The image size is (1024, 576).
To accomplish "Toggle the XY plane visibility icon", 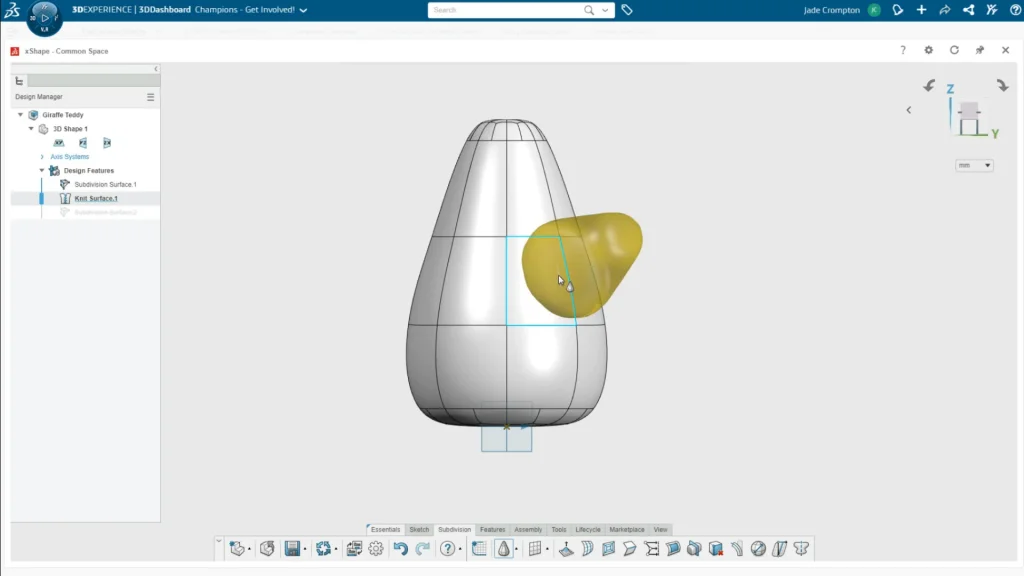I will (59, 143).
